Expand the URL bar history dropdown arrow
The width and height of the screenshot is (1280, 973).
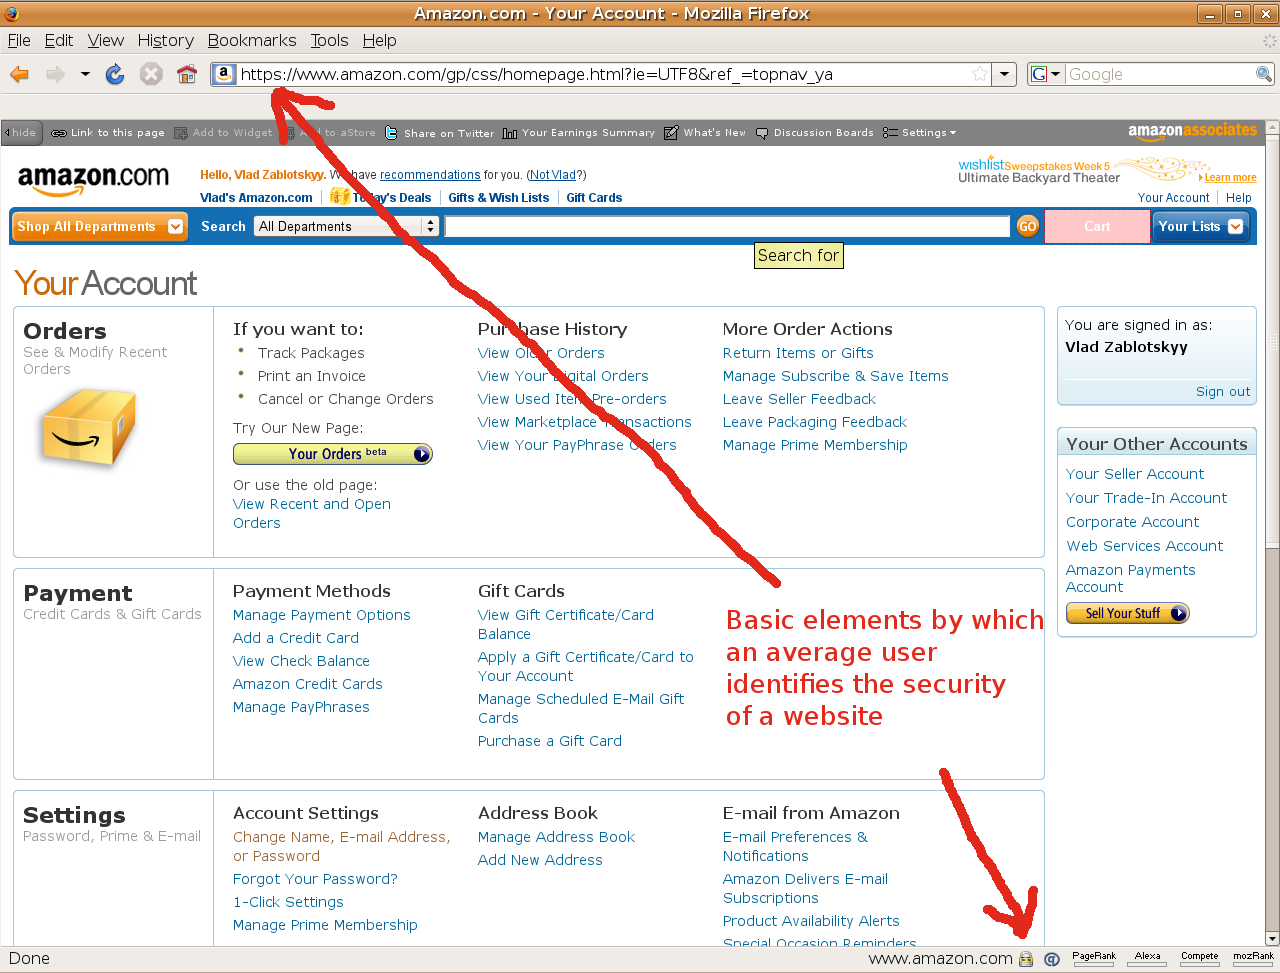point(1005,74)
